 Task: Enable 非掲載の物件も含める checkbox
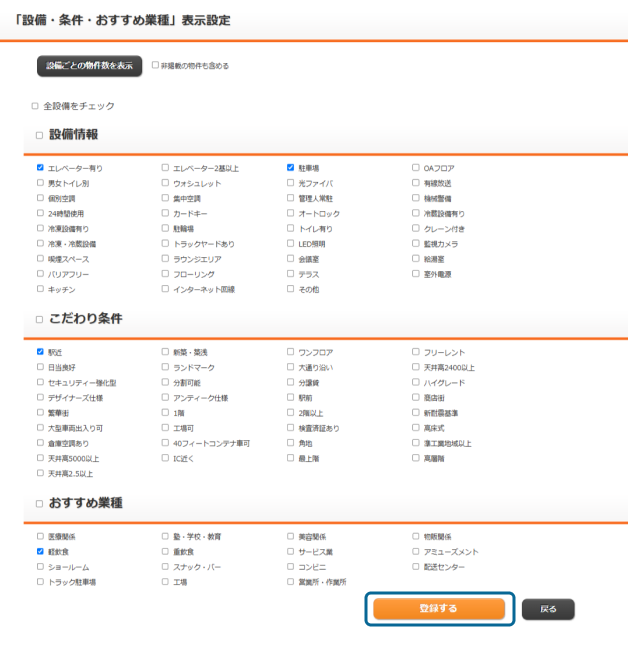[x=155, y=66]
